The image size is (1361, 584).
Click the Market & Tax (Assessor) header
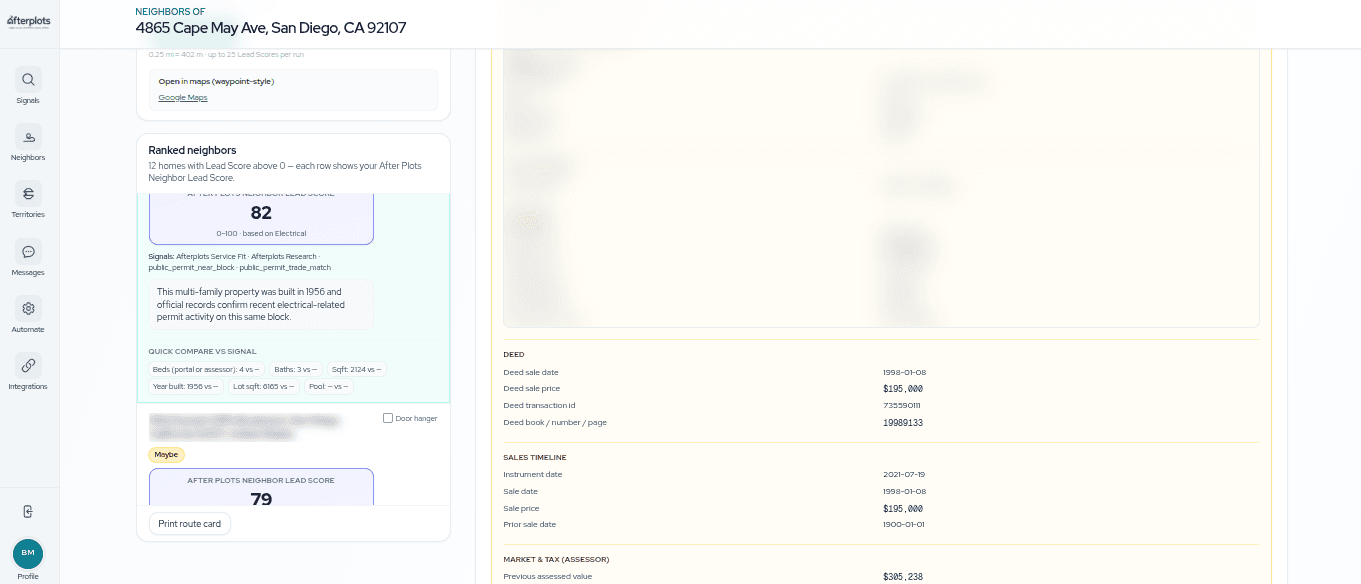556,559
